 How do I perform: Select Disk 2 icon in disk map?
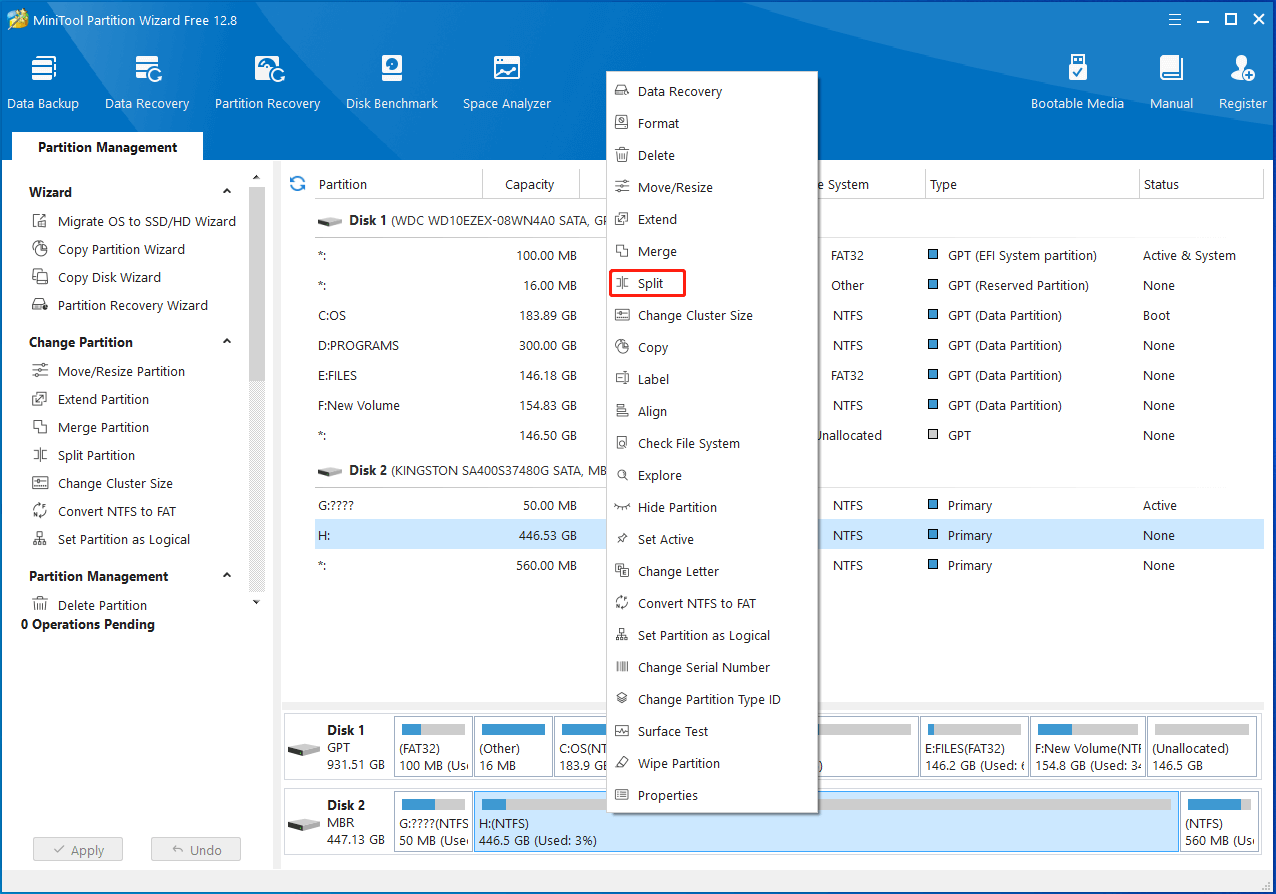pyautogui.click(x=304, y=825)
